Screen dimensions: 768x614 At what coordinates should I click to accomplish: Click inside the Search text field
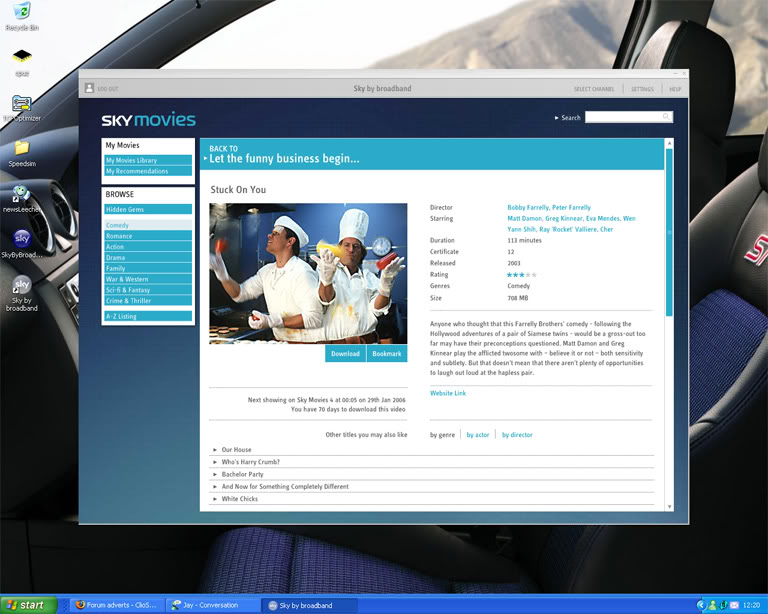click(x=622, y=117)
